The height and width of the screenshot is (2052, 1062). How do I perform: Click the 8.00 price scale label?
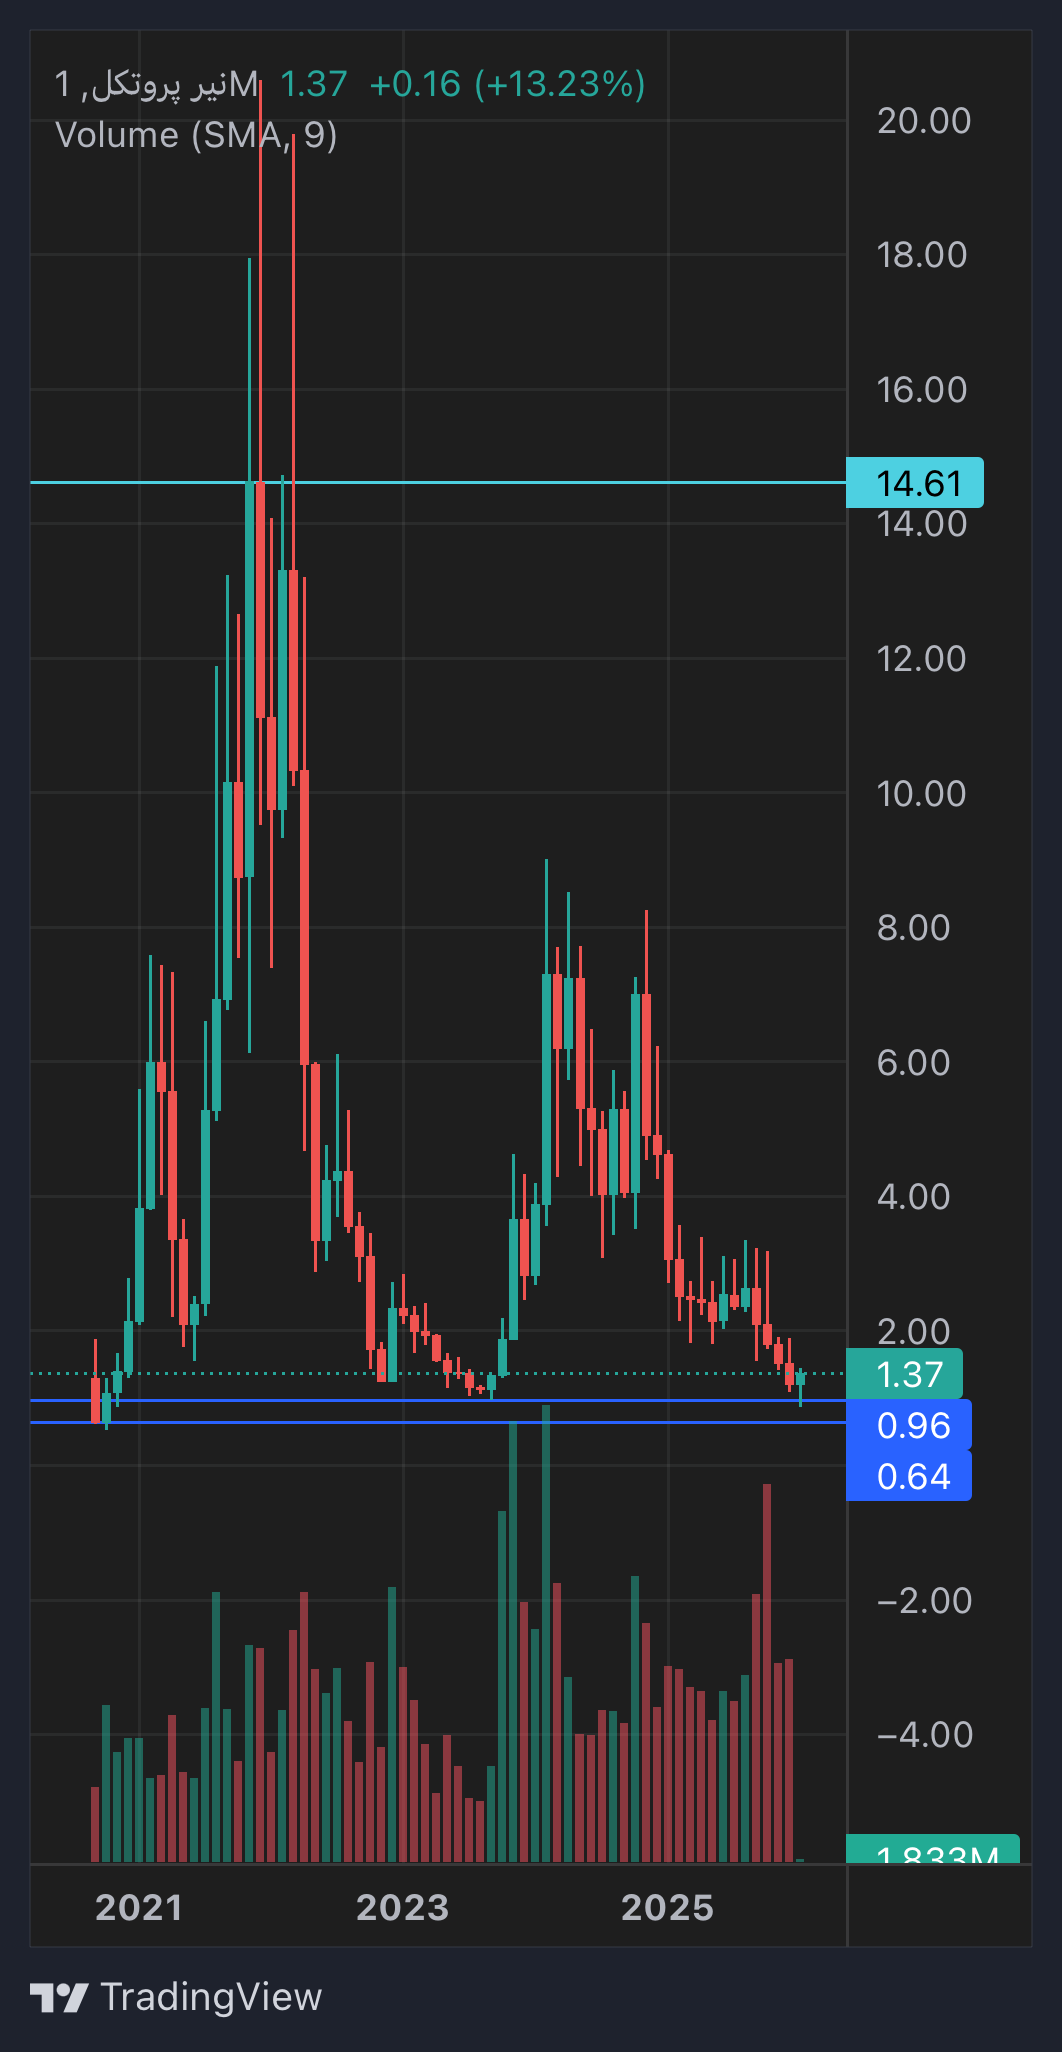tap(914, 928)
